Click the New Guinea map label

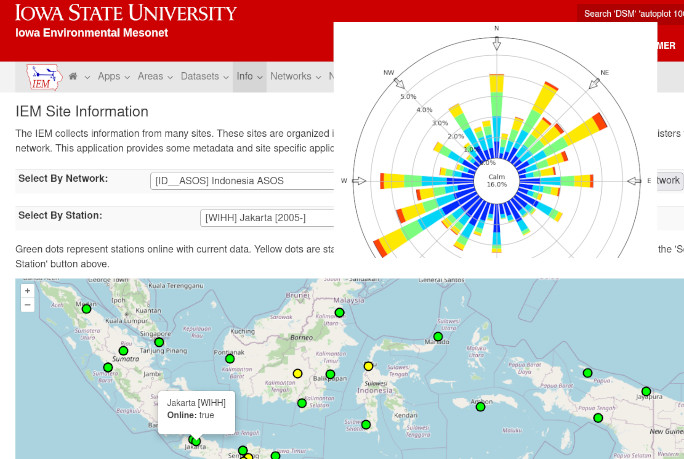click(x=667, y=432)
